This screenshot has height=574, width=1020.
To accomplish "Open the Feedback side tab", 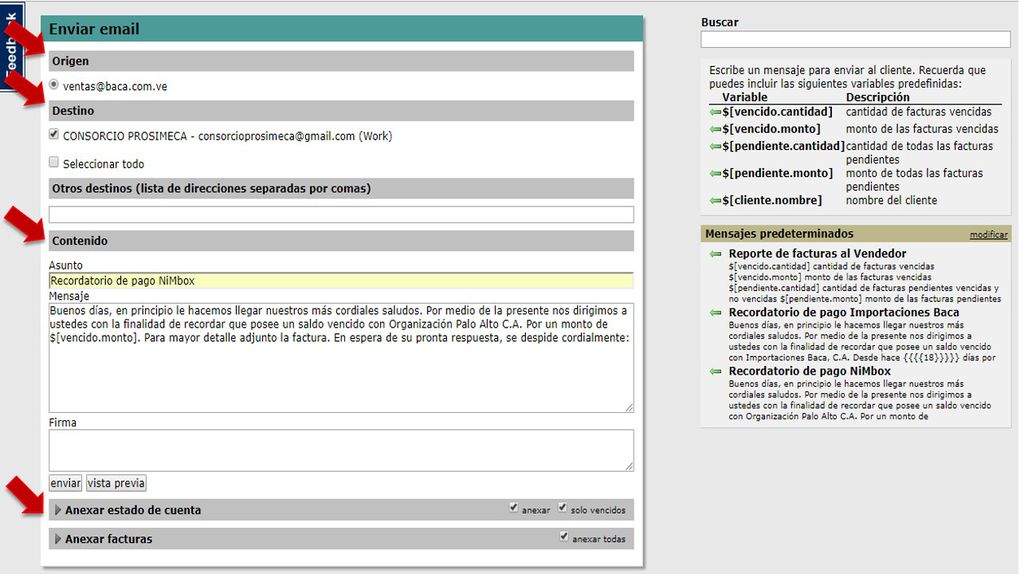I will tap(11, 40).
